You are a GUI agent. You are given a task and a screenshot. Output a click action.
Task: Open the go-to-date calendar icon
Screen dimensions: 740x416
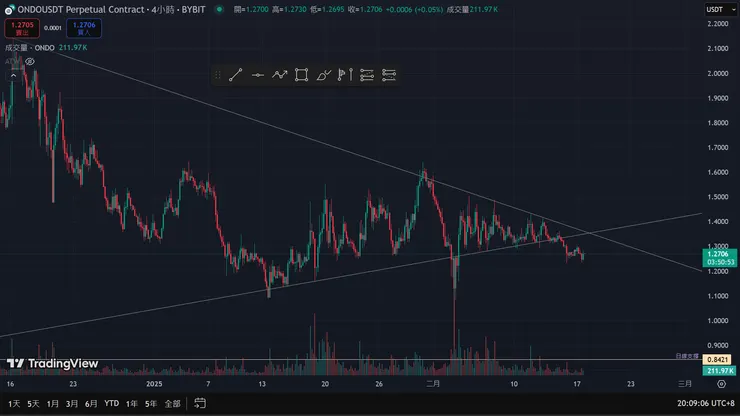point(200,403)
